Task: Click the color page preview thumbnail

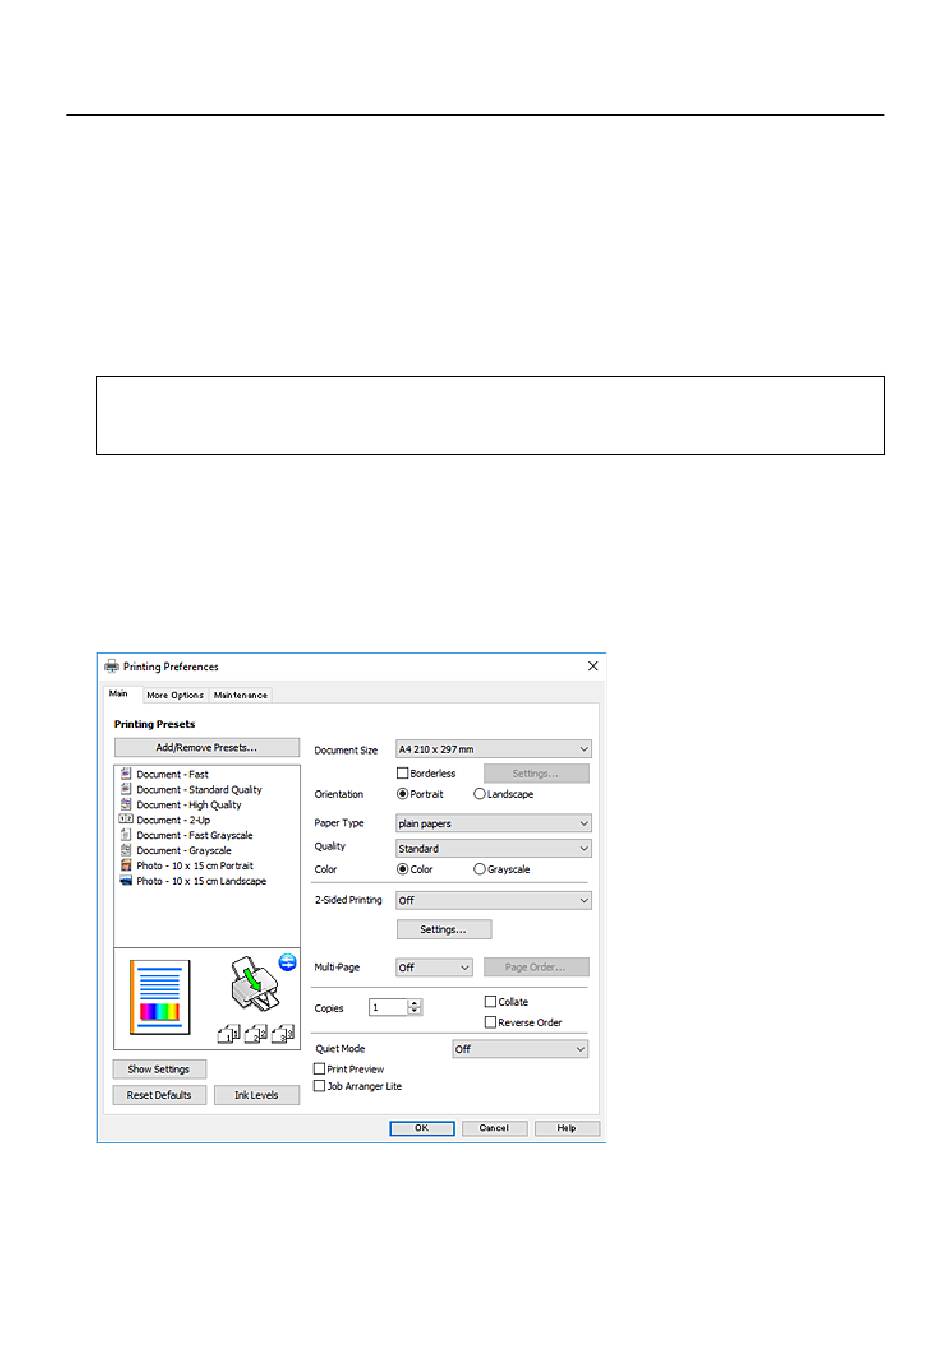Action: (160, 997)
